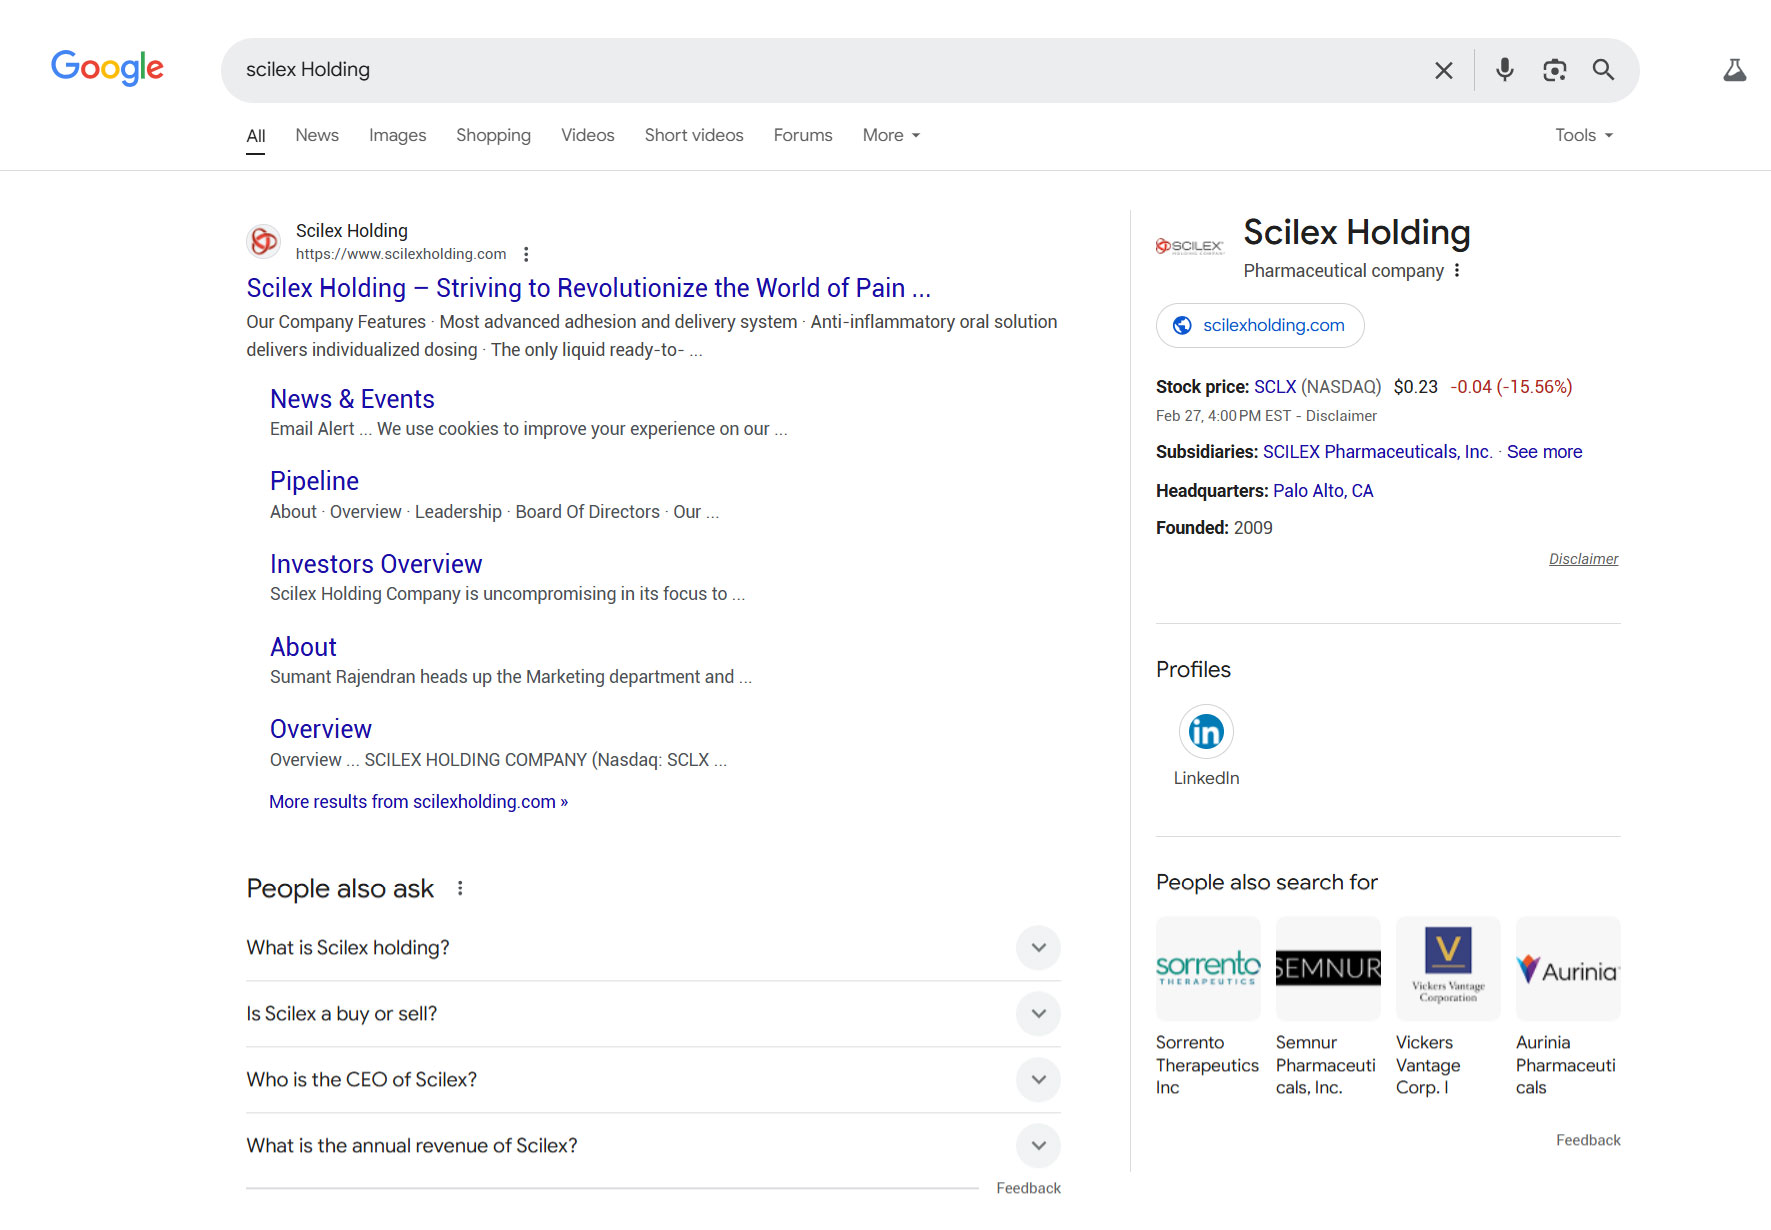Open the Tools dropdown
The height and width of the screenshot is (1230, 1771).
[x=1584, y=135]
